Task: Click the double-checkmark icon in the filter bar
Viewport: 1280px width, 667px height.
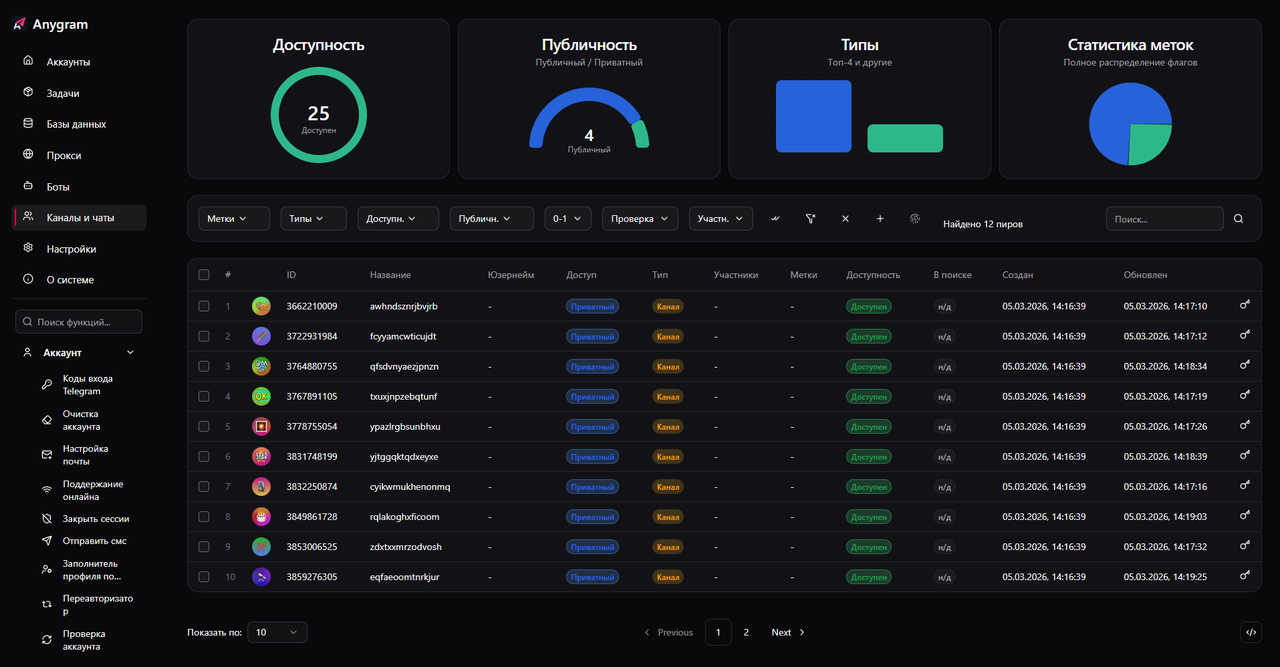Action: click(775, 219)
